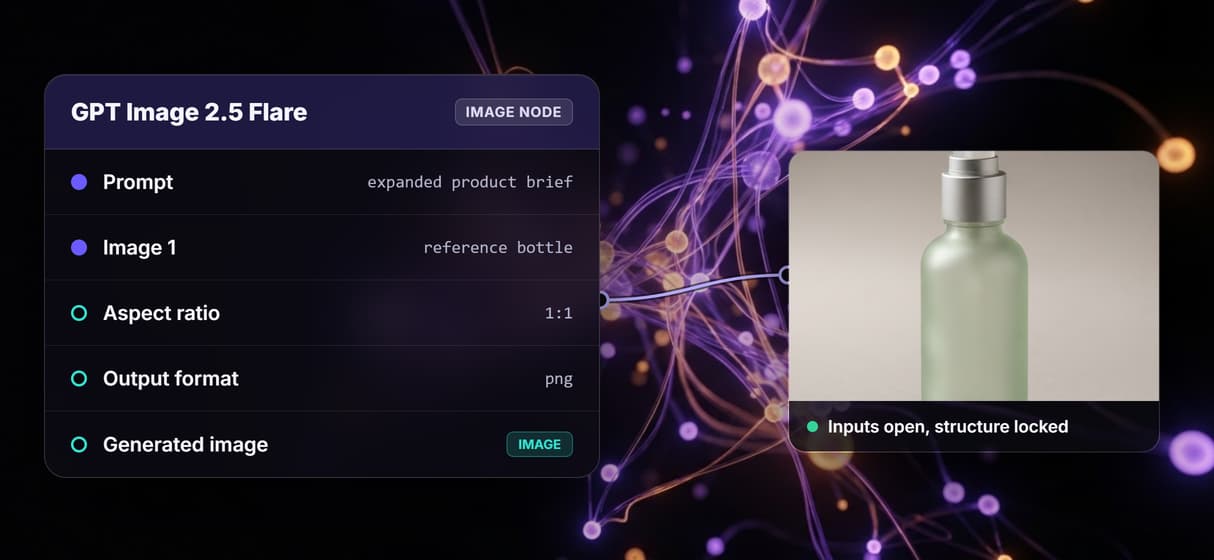Screen dimensions: 1214x560
Task: Click the IMAGE NODE badge
Action: tap(514, 112)
